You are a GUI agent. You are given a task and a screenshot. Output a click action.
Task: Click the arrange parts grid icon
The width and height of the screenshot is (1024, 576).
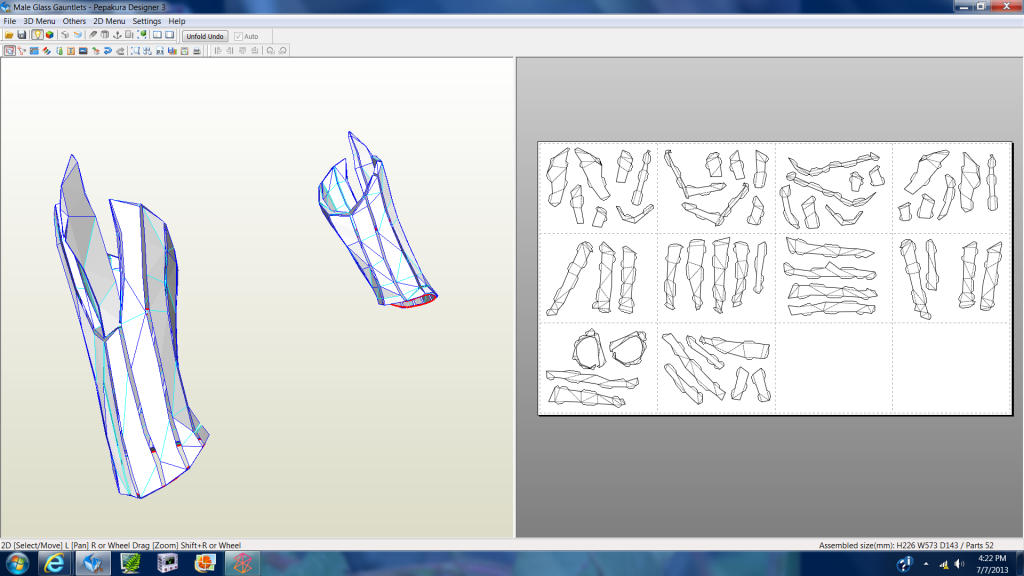pos(148,50)
